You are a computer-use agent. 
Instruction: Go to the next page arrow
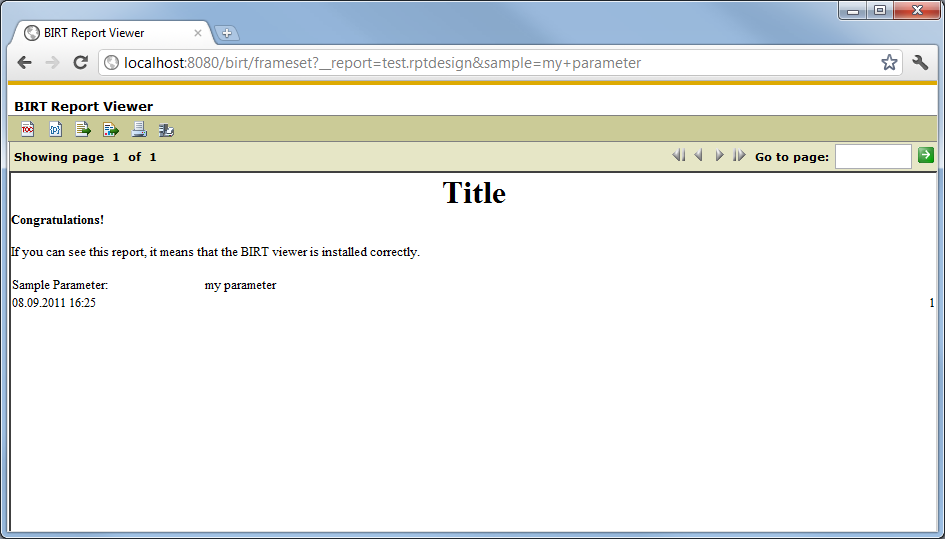[719, 156]
